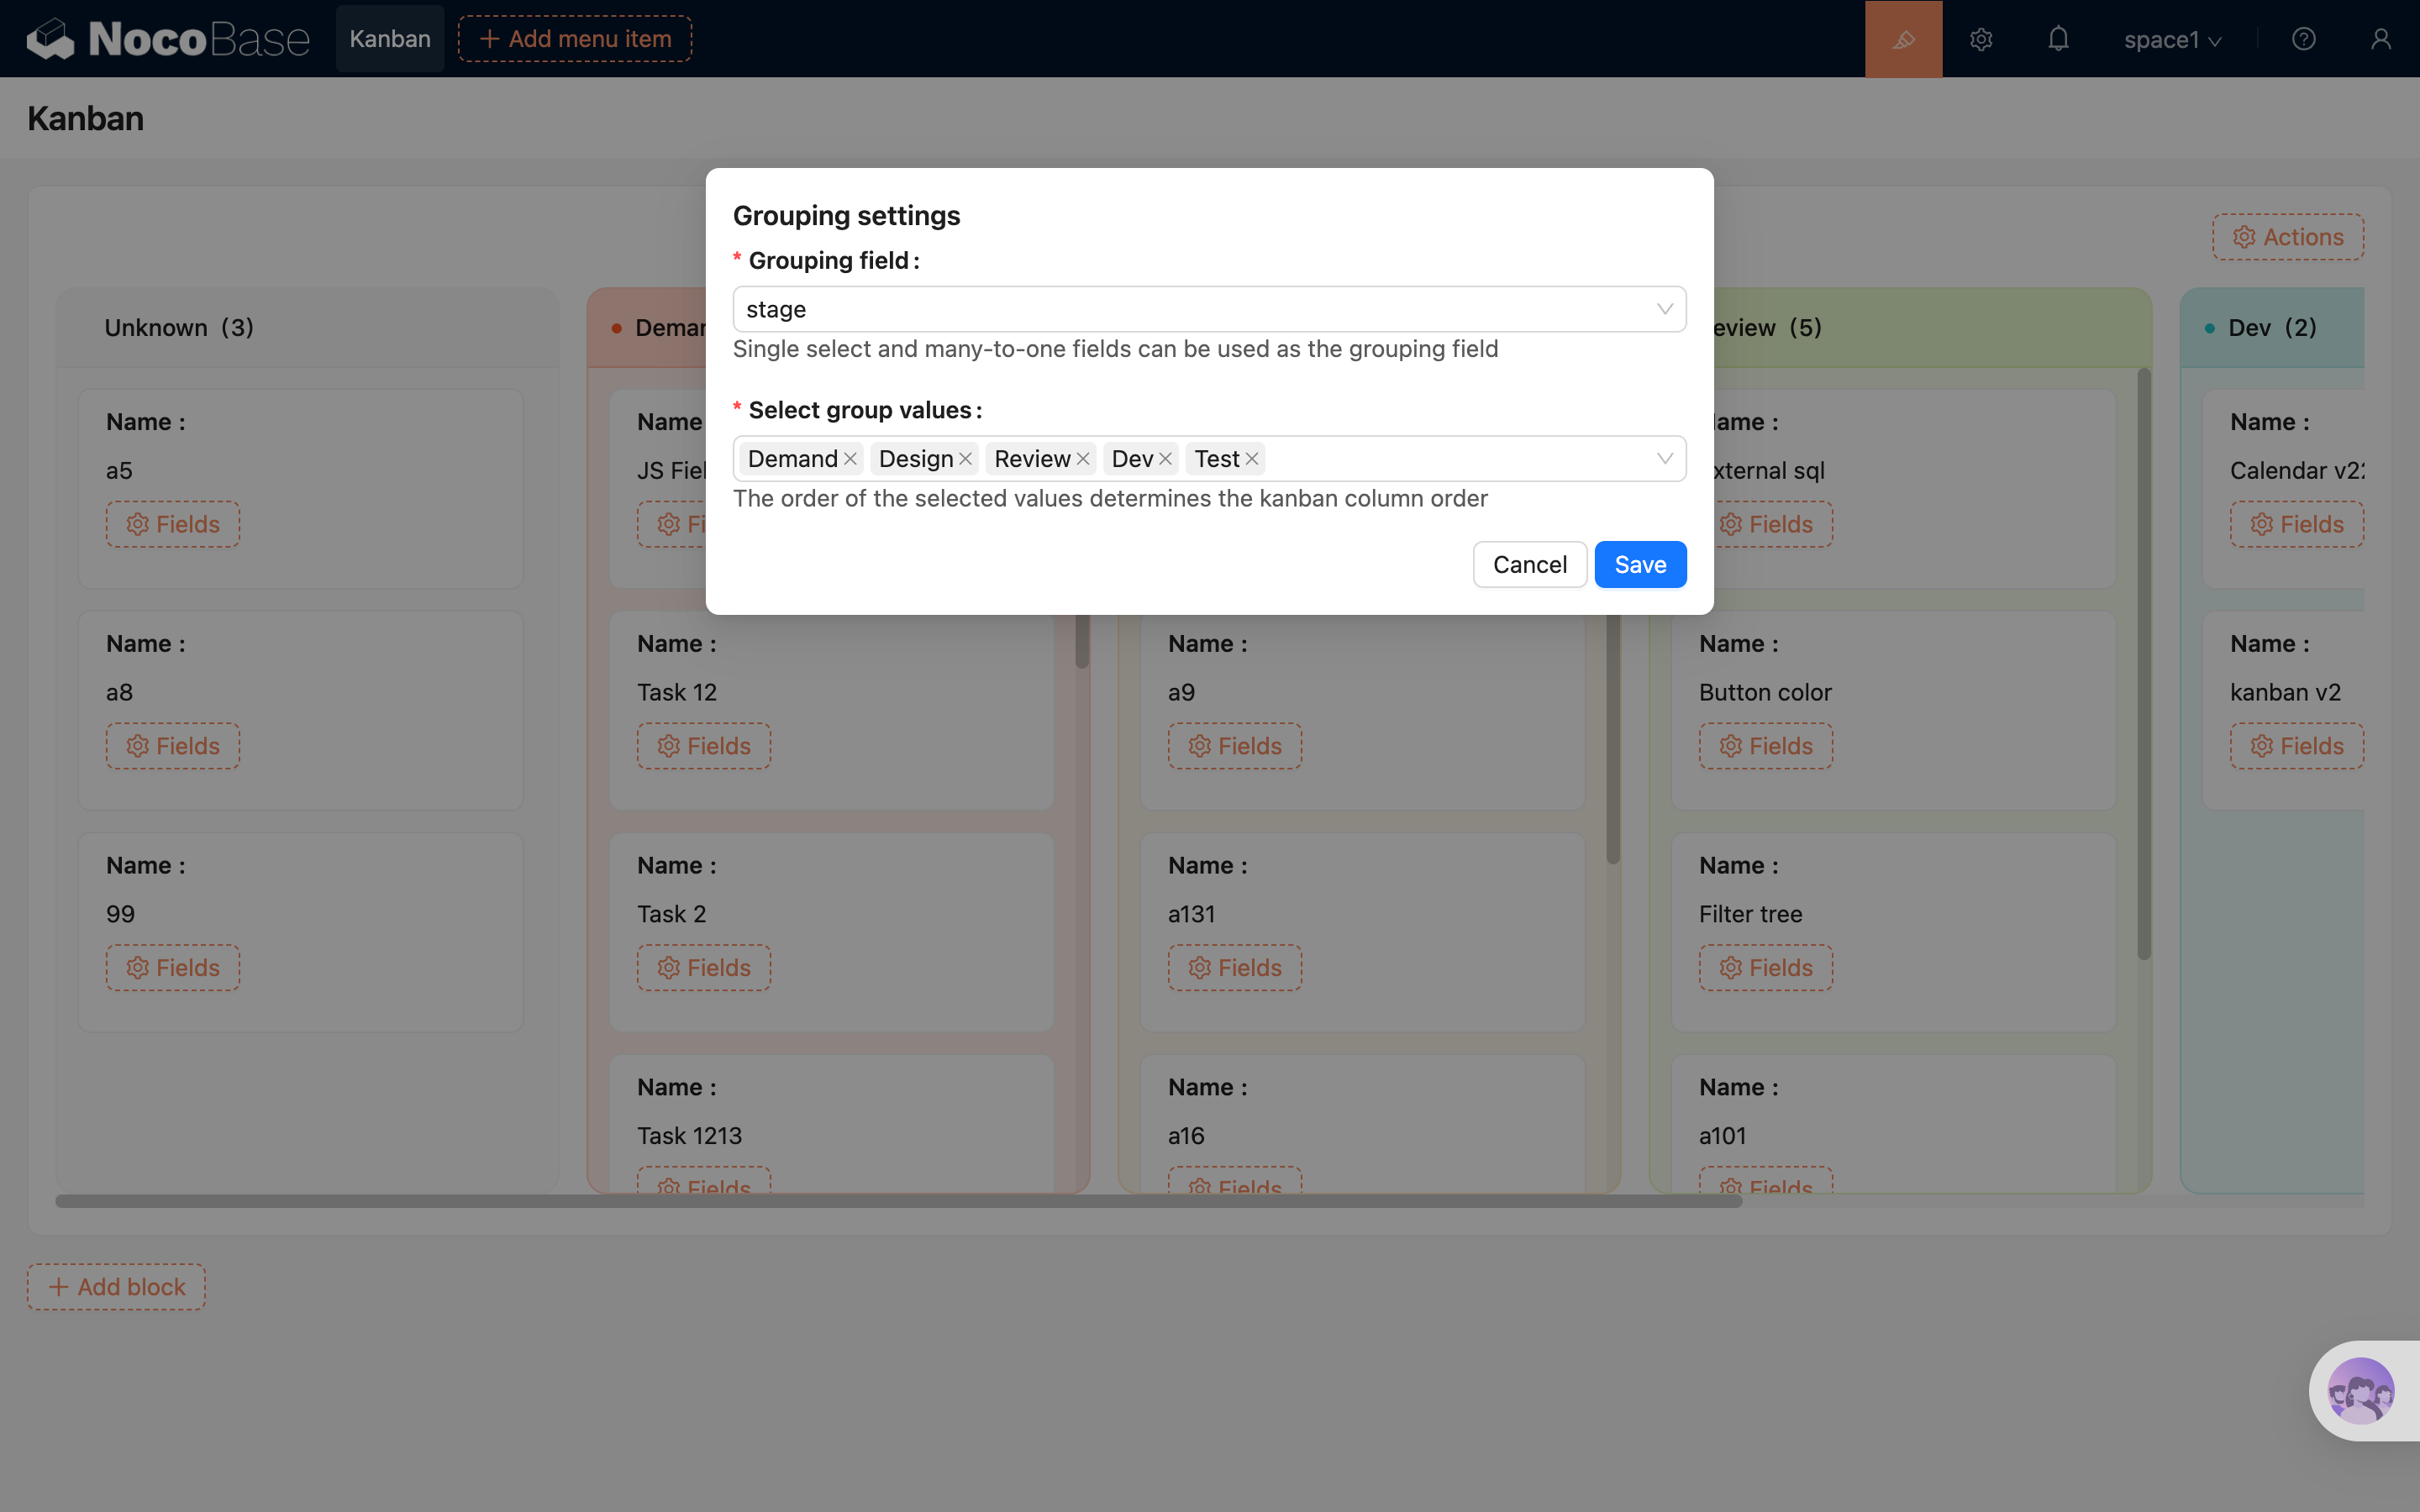Remove the Design tag

point(966,459)
